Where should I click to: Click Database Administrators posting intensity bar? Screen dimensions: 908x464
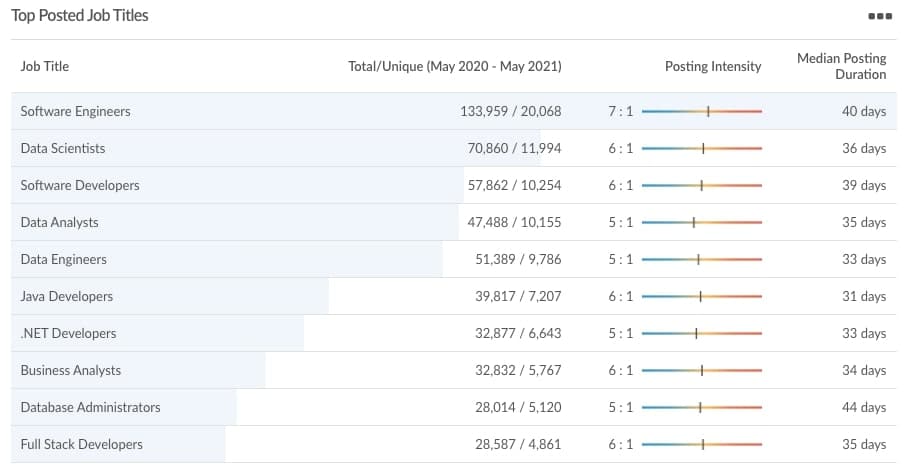(702, 407)
